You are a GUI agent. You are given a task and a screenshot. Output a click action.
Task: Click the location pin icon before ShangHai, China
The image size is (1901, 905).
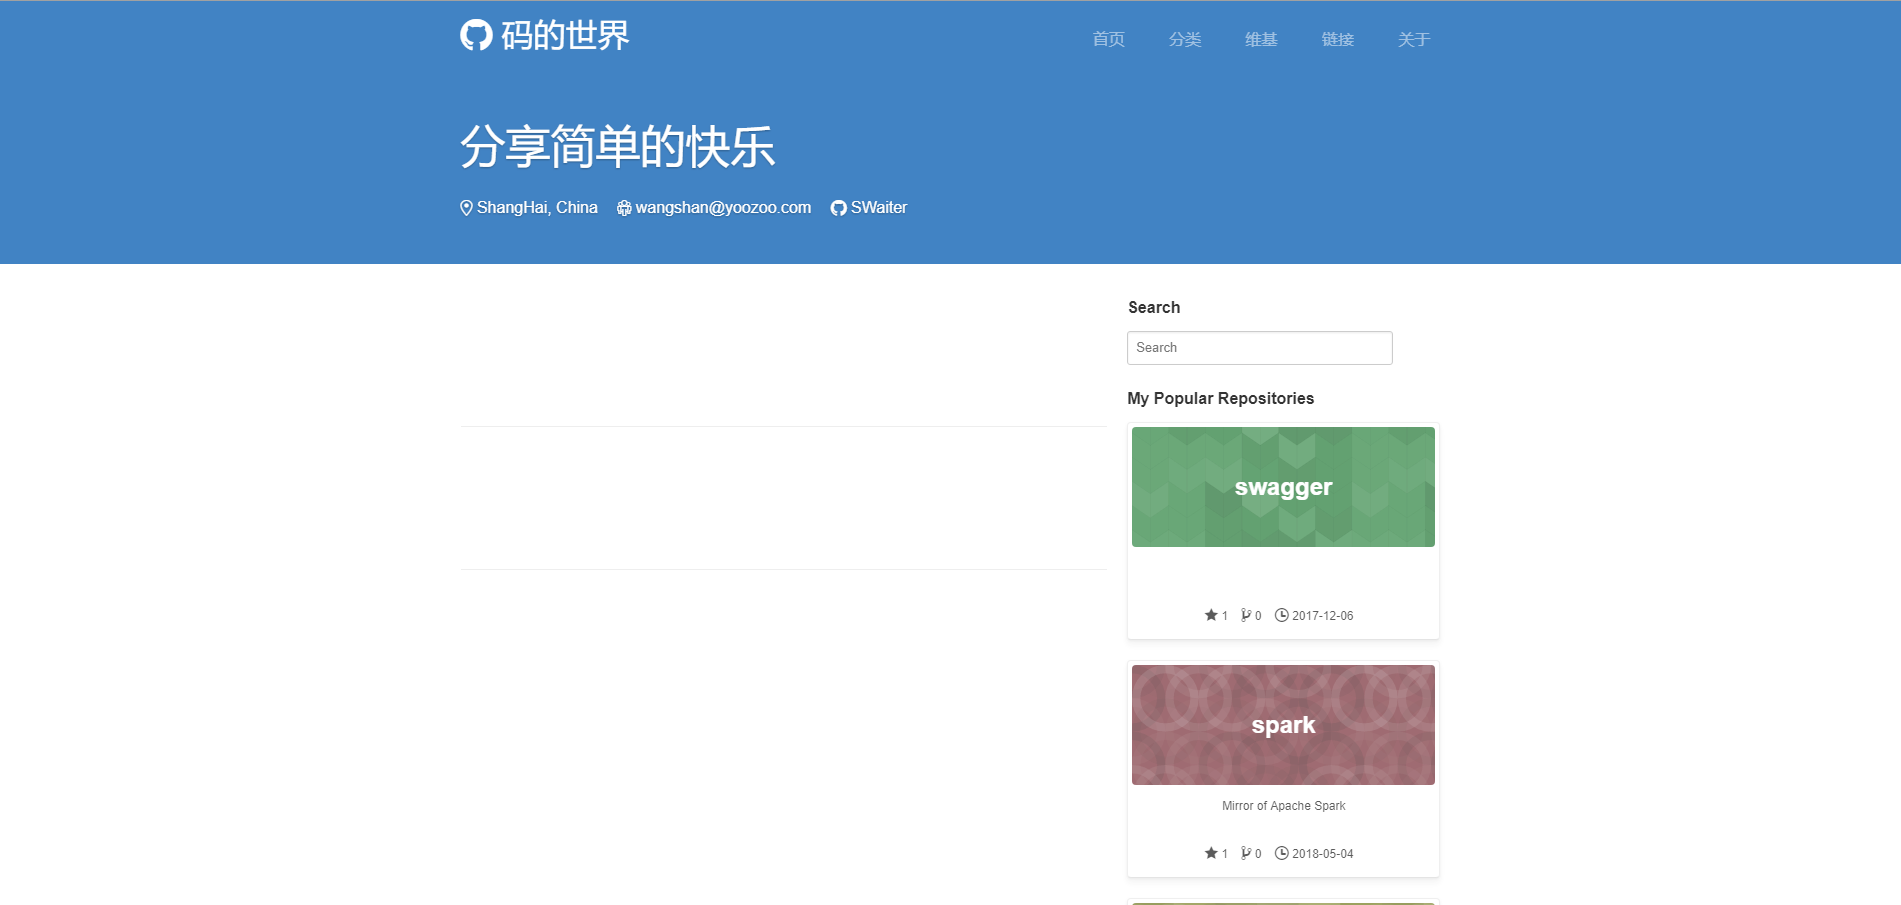465,208
